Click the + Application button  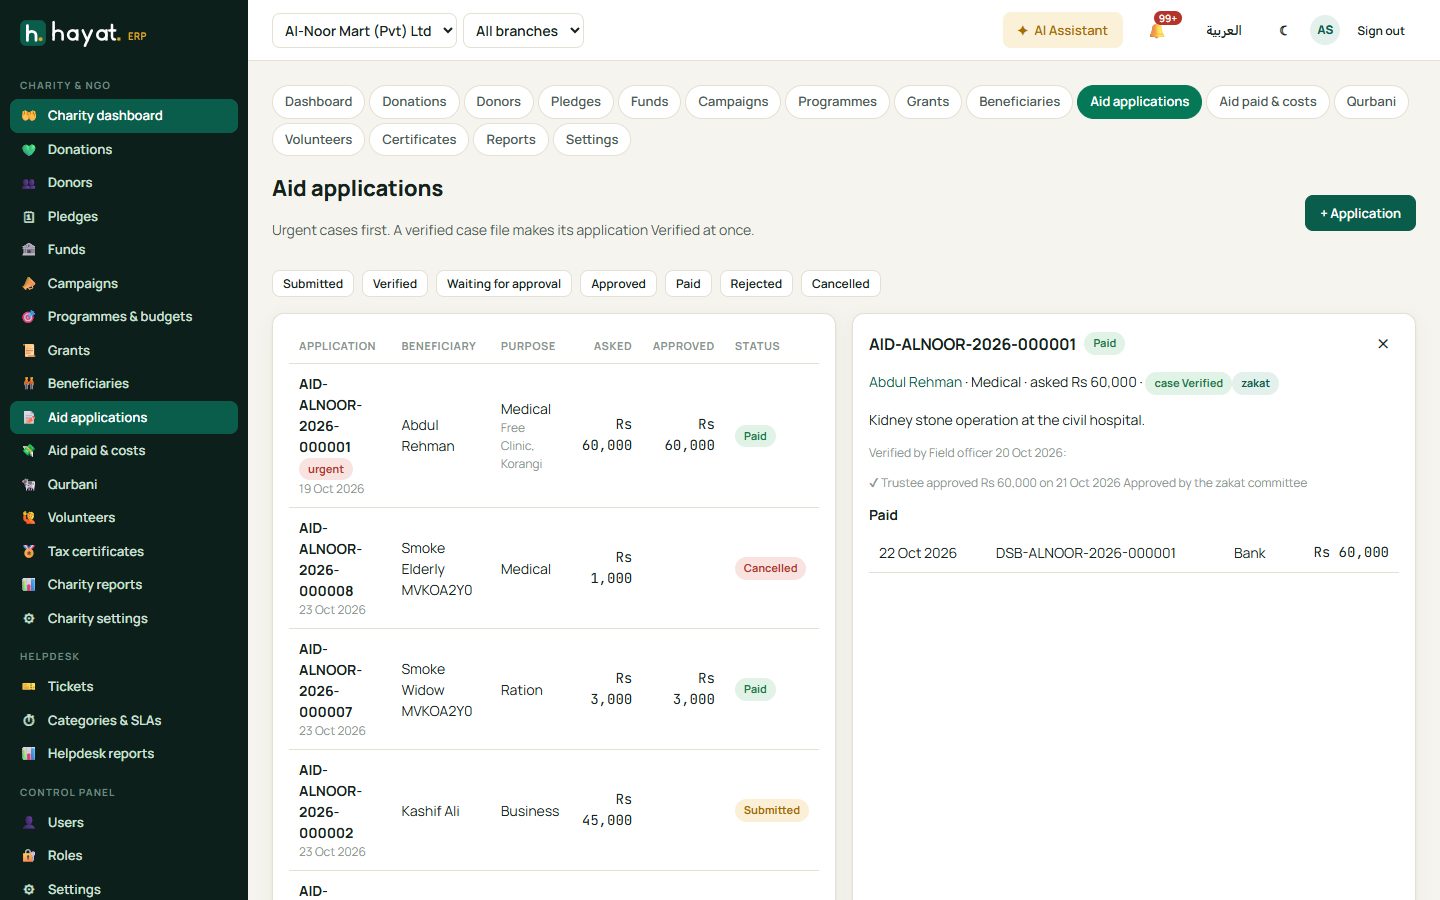pyautogui.click(x=1360, y=213)
